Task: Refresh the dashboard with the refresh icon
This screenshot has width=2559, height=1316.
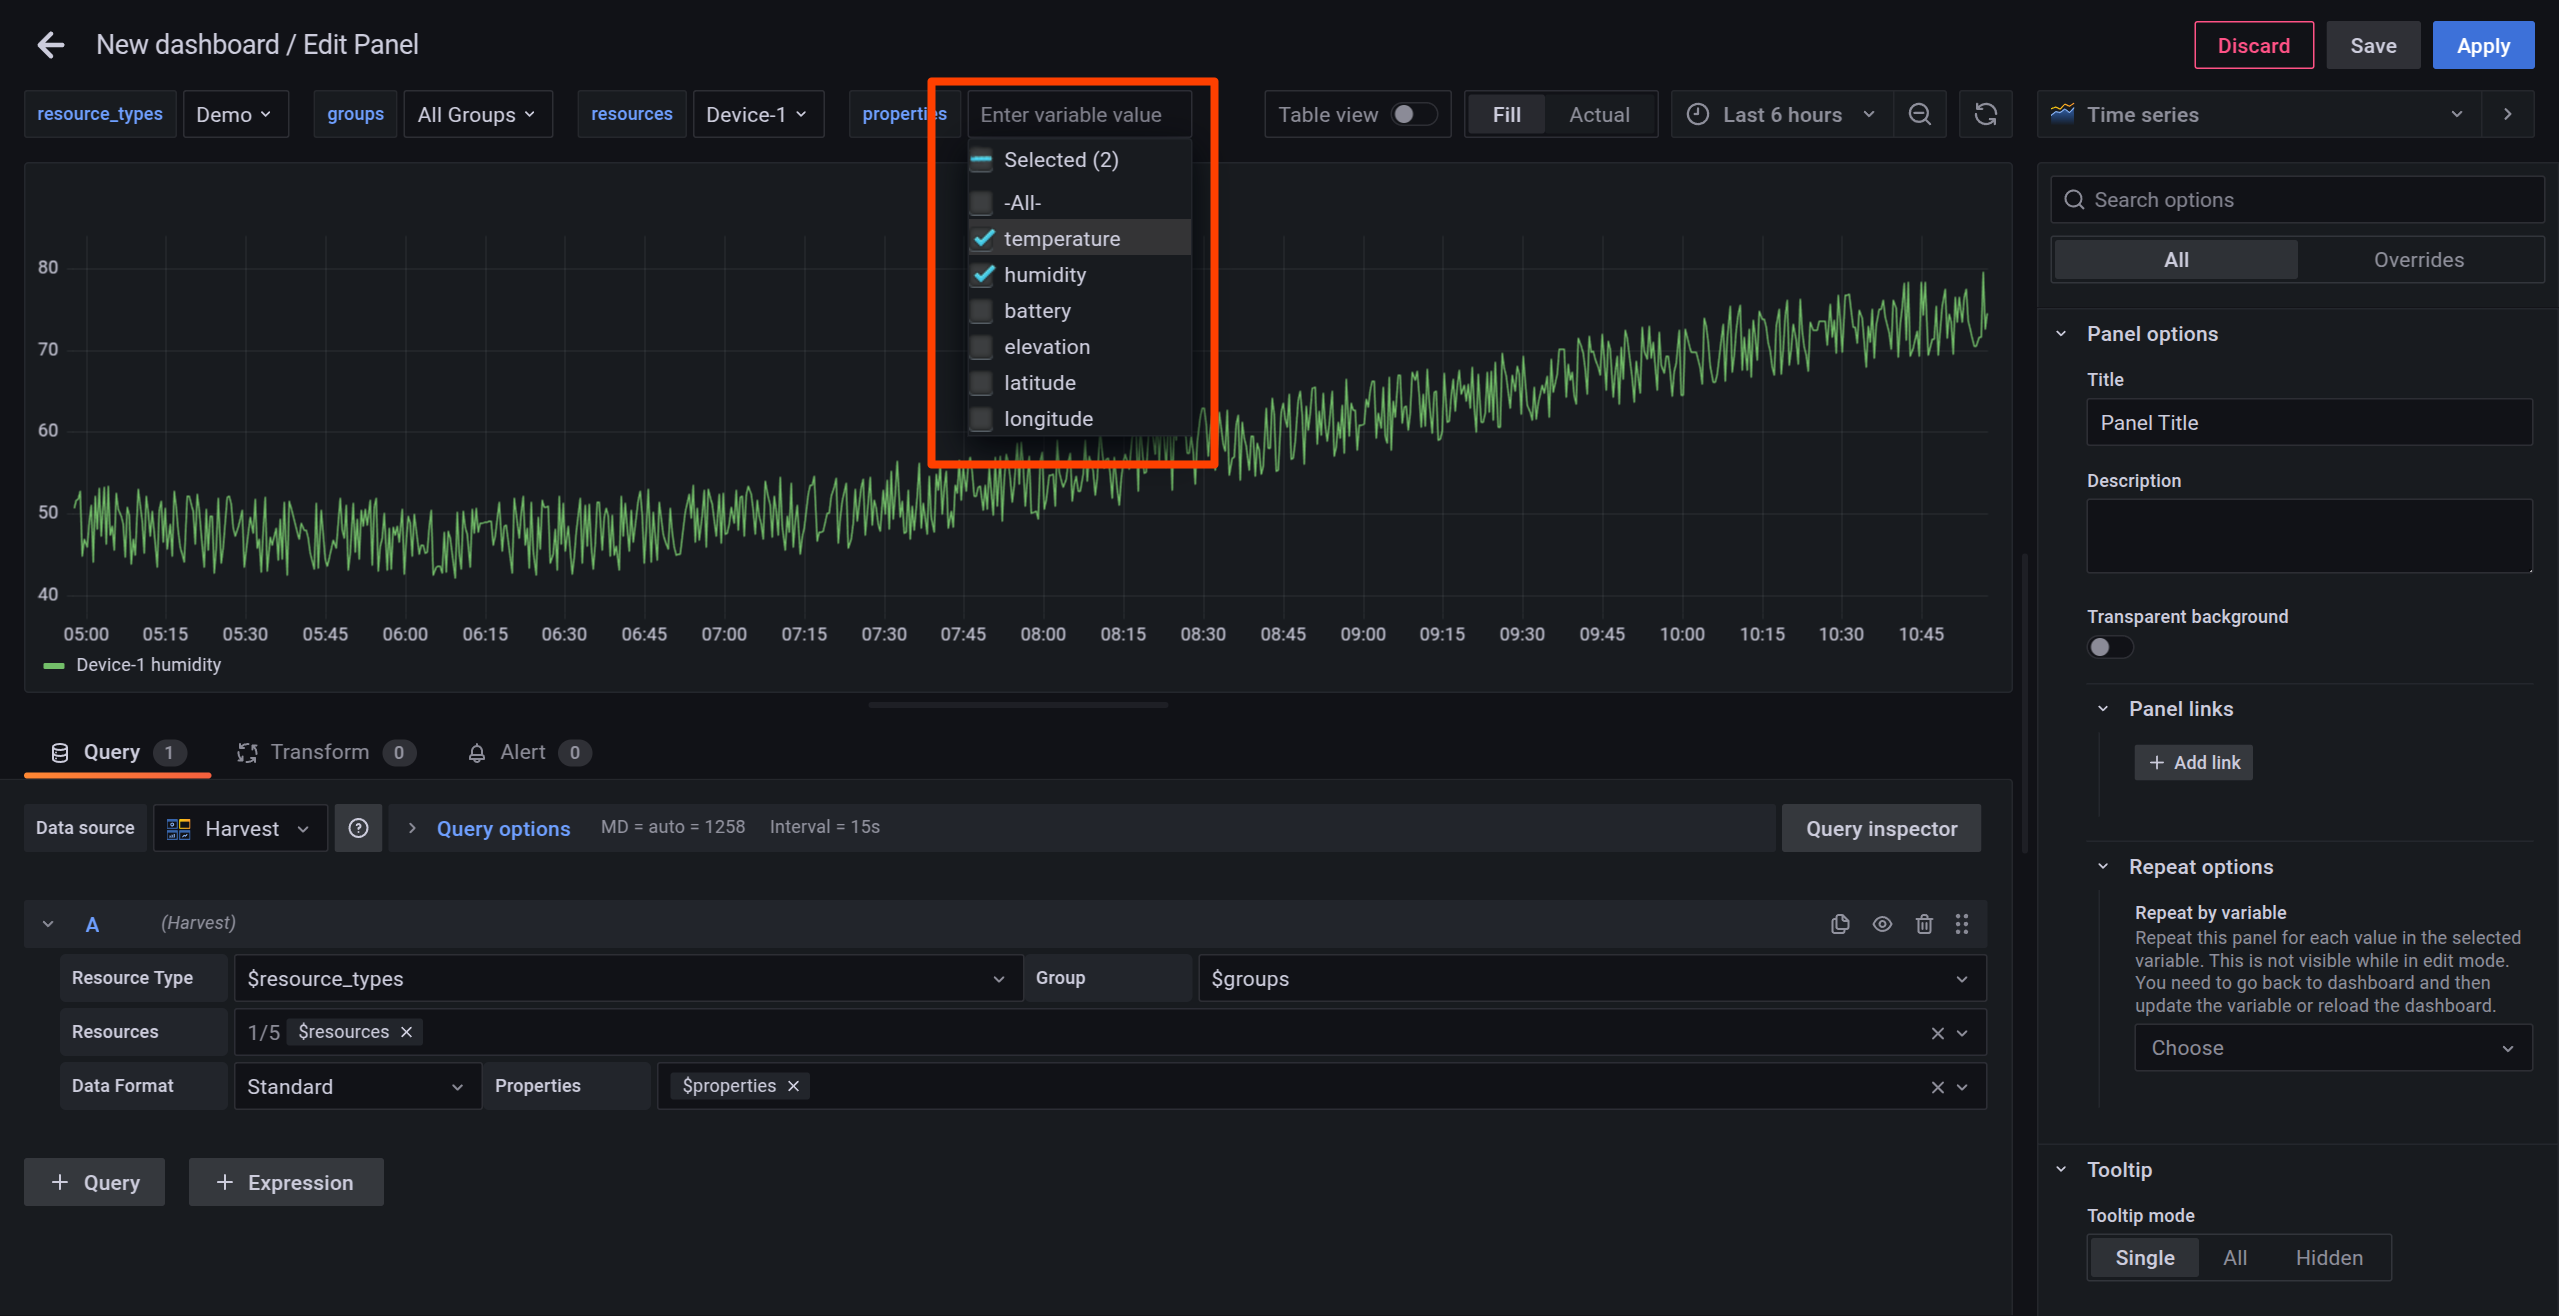Action: pos(1985,114)
